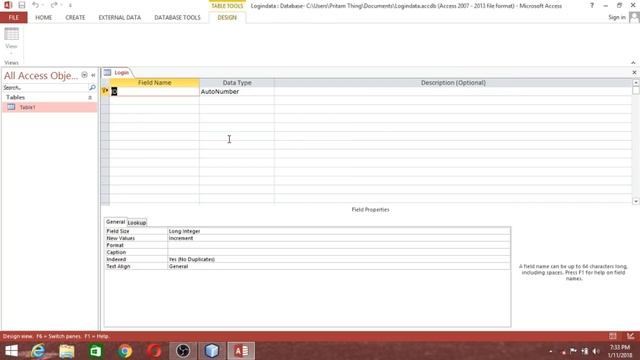This screenshot has width=640, height=360.
Task: Click the empty Caption property box
Action: (339, 252)
